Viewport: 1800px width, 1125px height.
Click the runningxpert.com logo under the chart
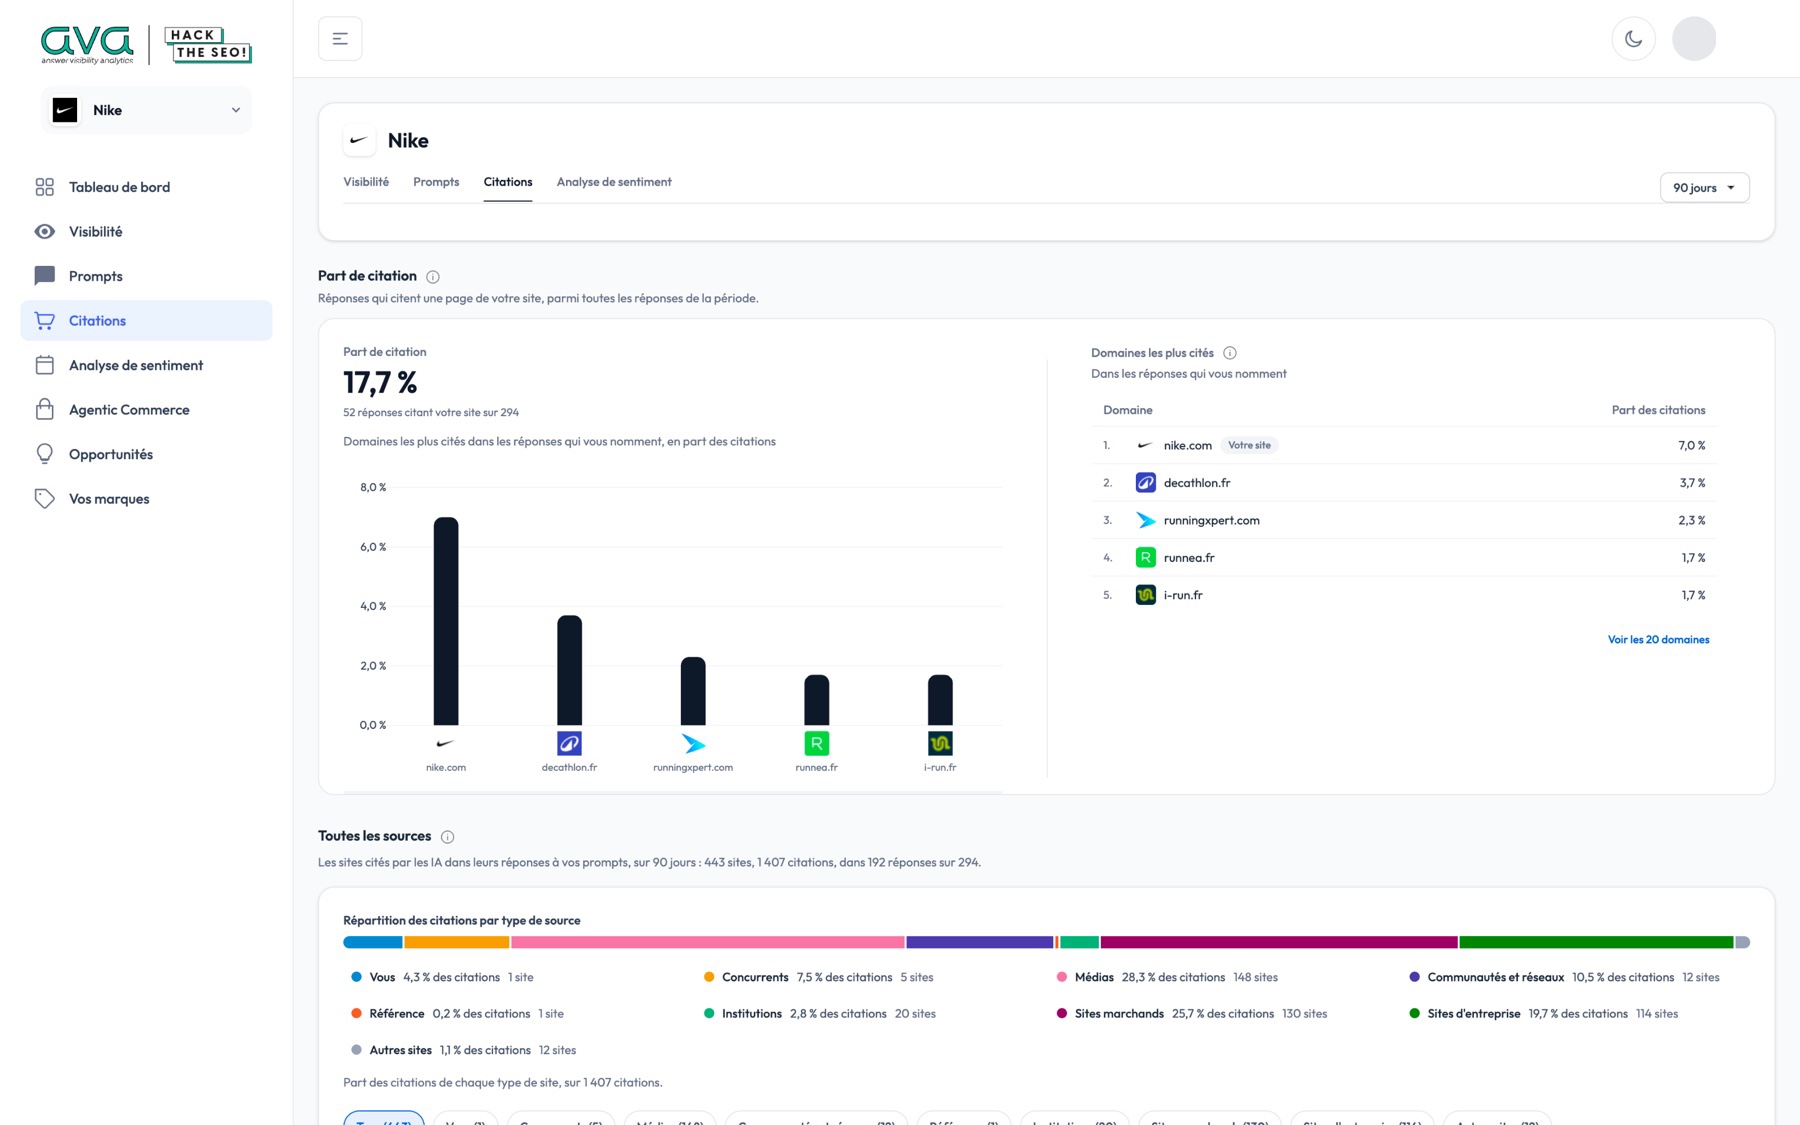click(x=693, y=743)
